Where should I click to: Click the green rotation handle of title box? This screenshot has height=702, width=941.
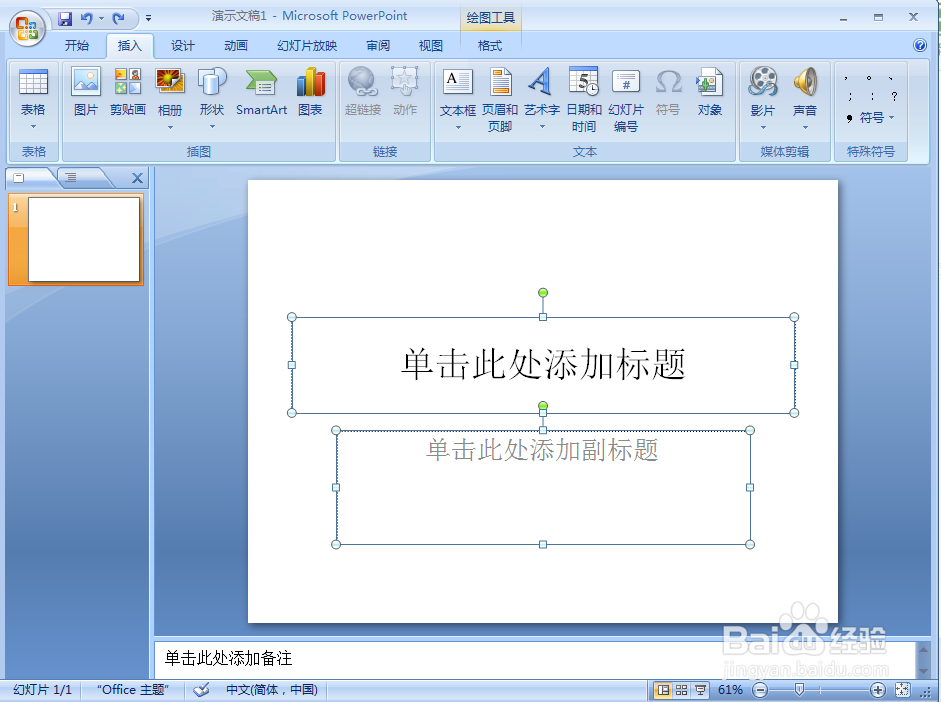543,293
